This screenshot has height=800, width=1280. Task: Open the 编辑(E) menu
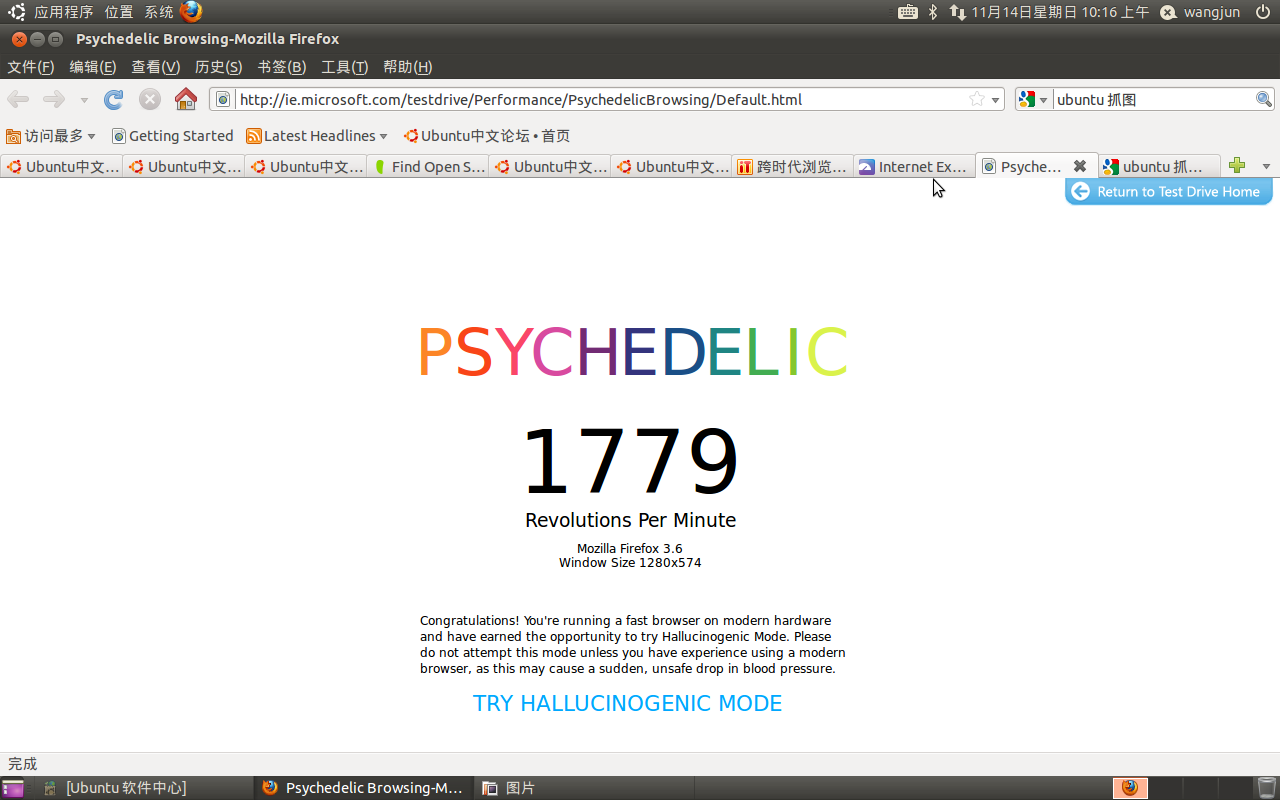tap(93, 67)
